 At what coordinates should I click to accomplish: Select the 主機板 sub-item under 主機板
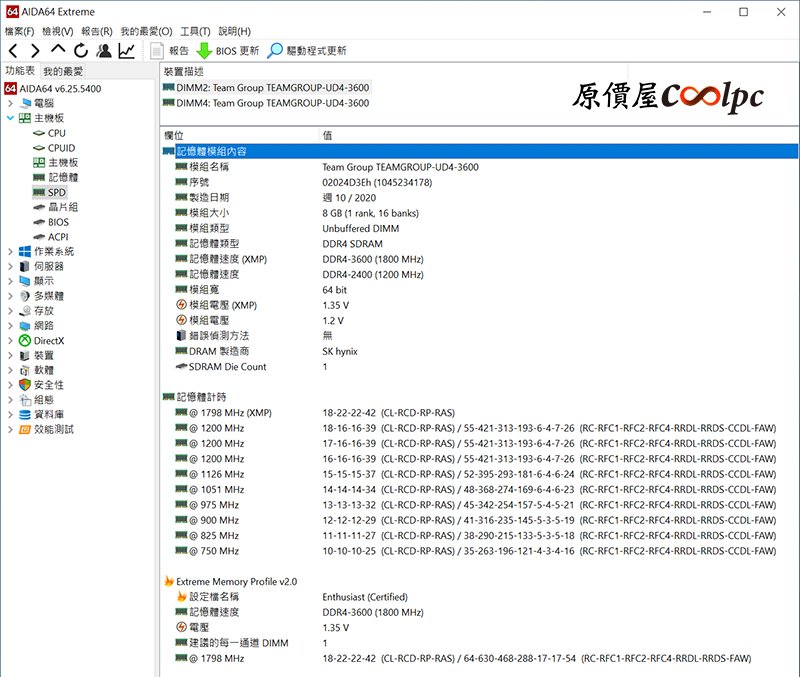55,162
